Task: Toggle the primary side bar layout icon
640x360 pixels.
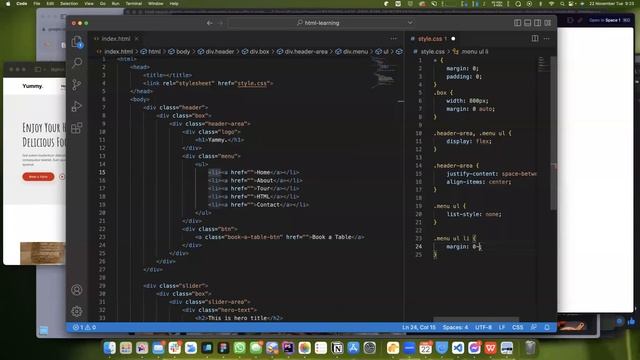Action: [x=518, y=23]
